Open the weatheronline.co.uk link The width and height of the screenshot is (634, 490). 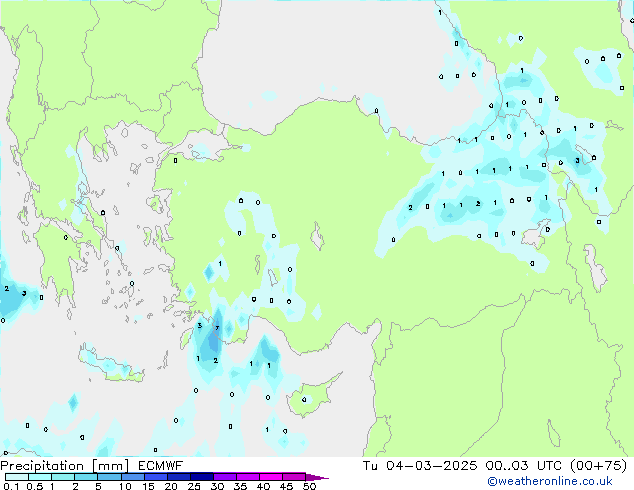(x=550, y=481)
